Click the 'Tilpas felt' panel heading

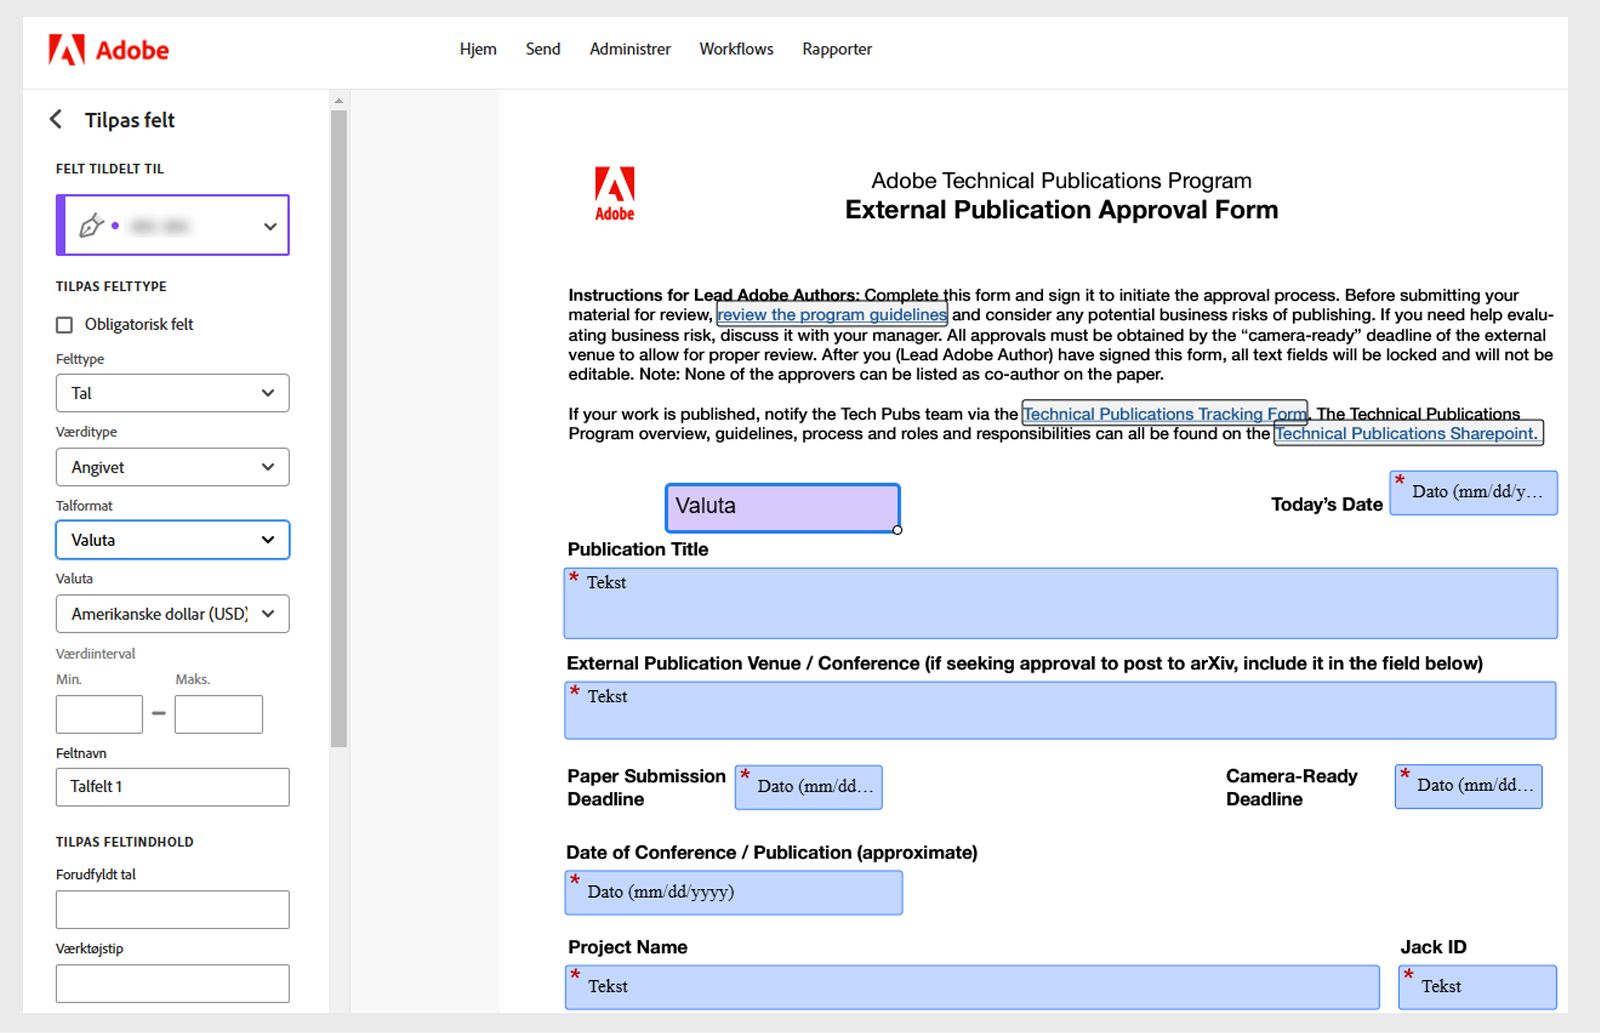(130, 120)
